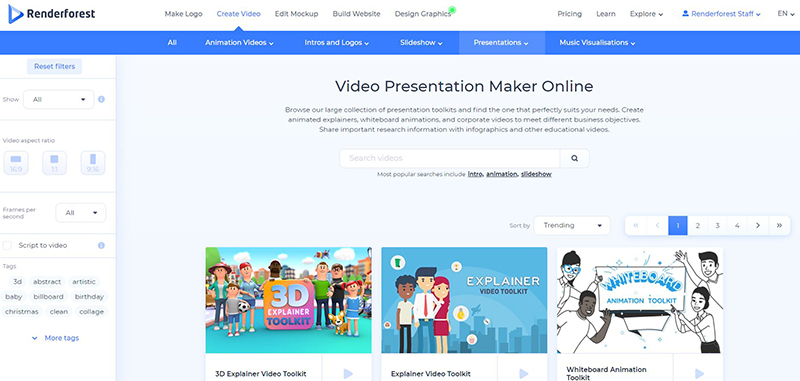Expand the More tags list
Screen dimensions: 800x381
click(x=55, y=338)
